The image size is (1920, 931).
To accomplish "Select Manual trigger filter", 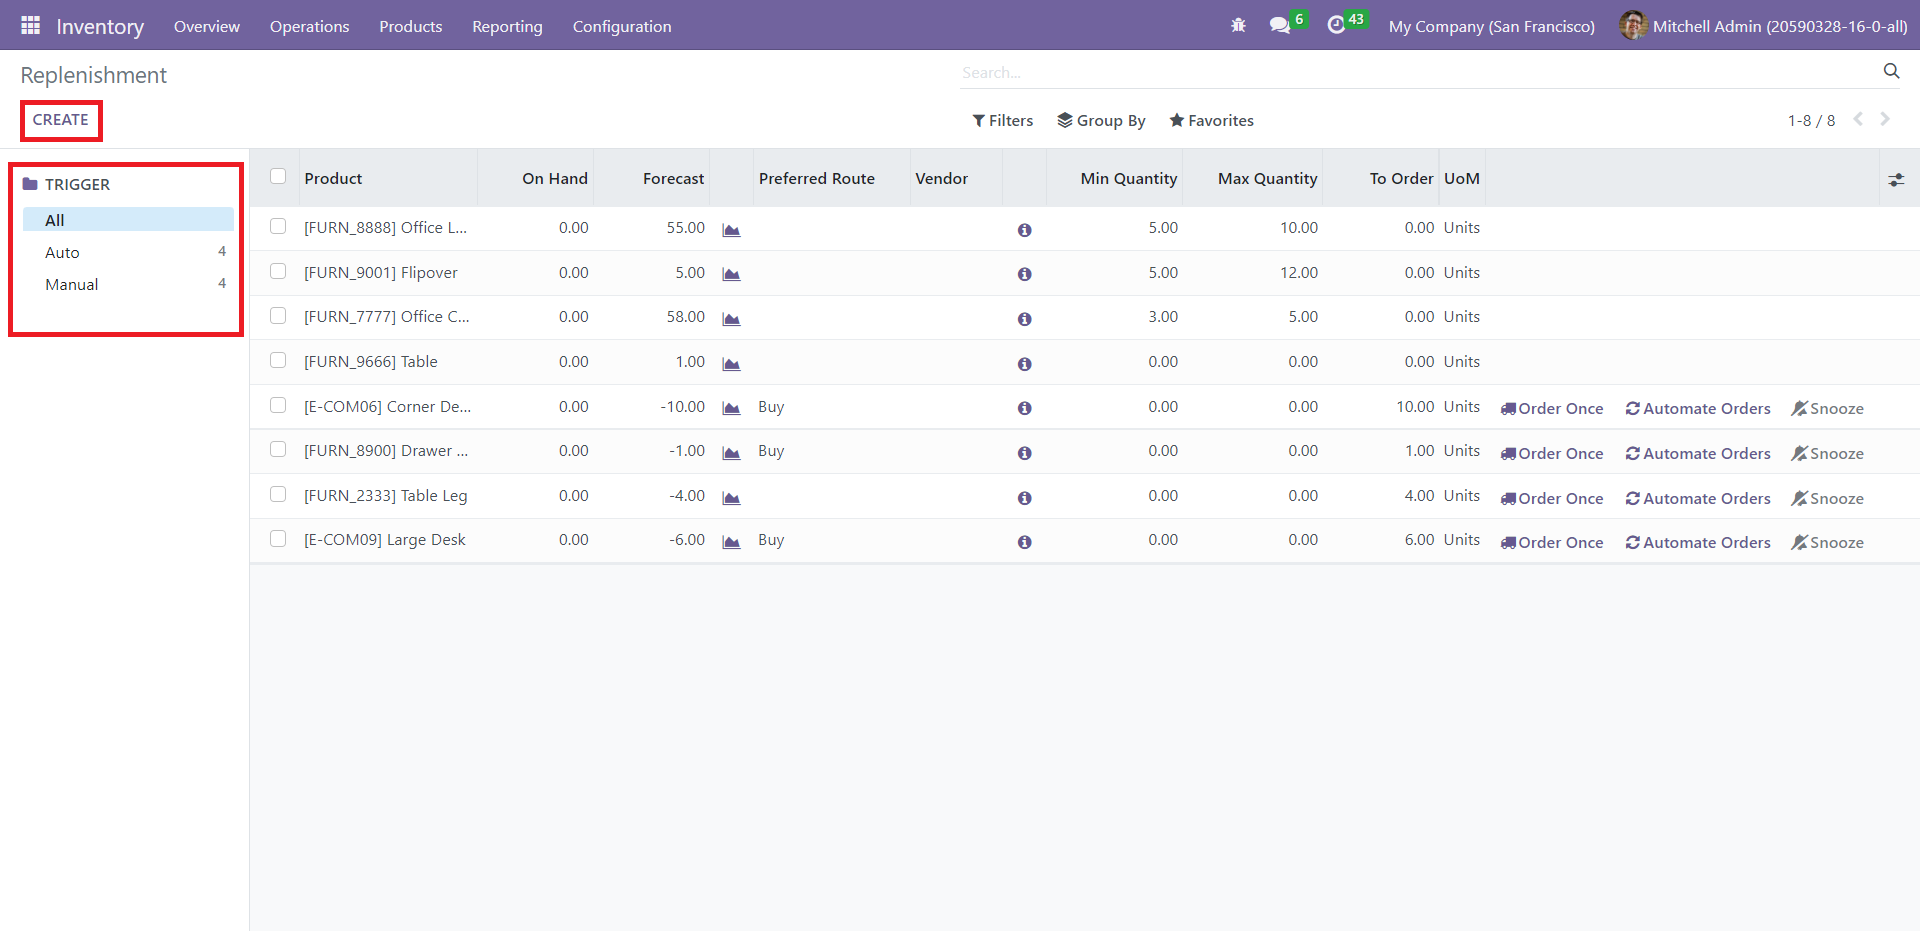I will [128, 284].
